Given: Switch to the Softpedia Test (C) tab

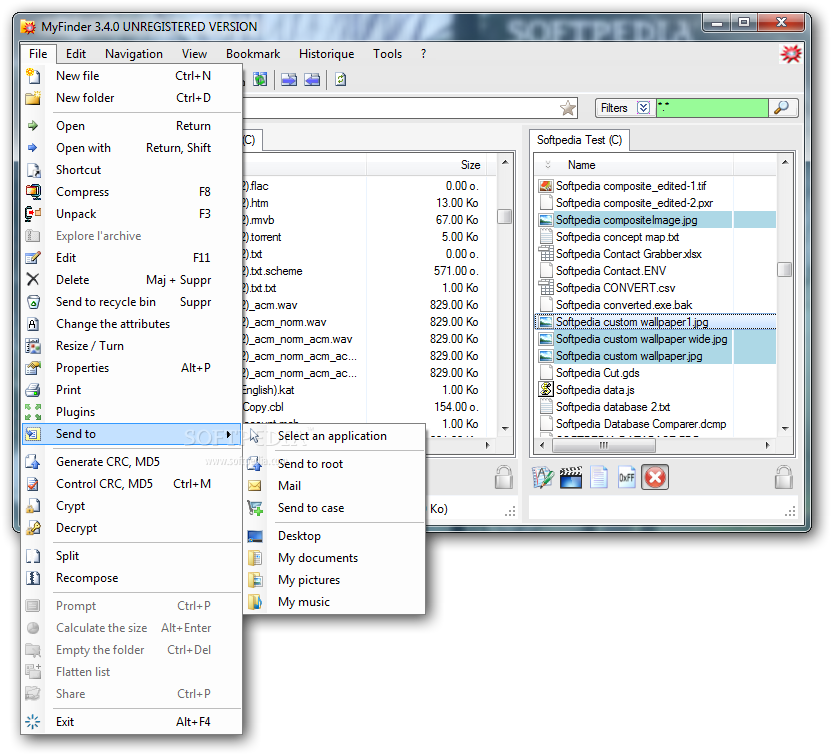Looking at the screenshot, I should (579, 140).
